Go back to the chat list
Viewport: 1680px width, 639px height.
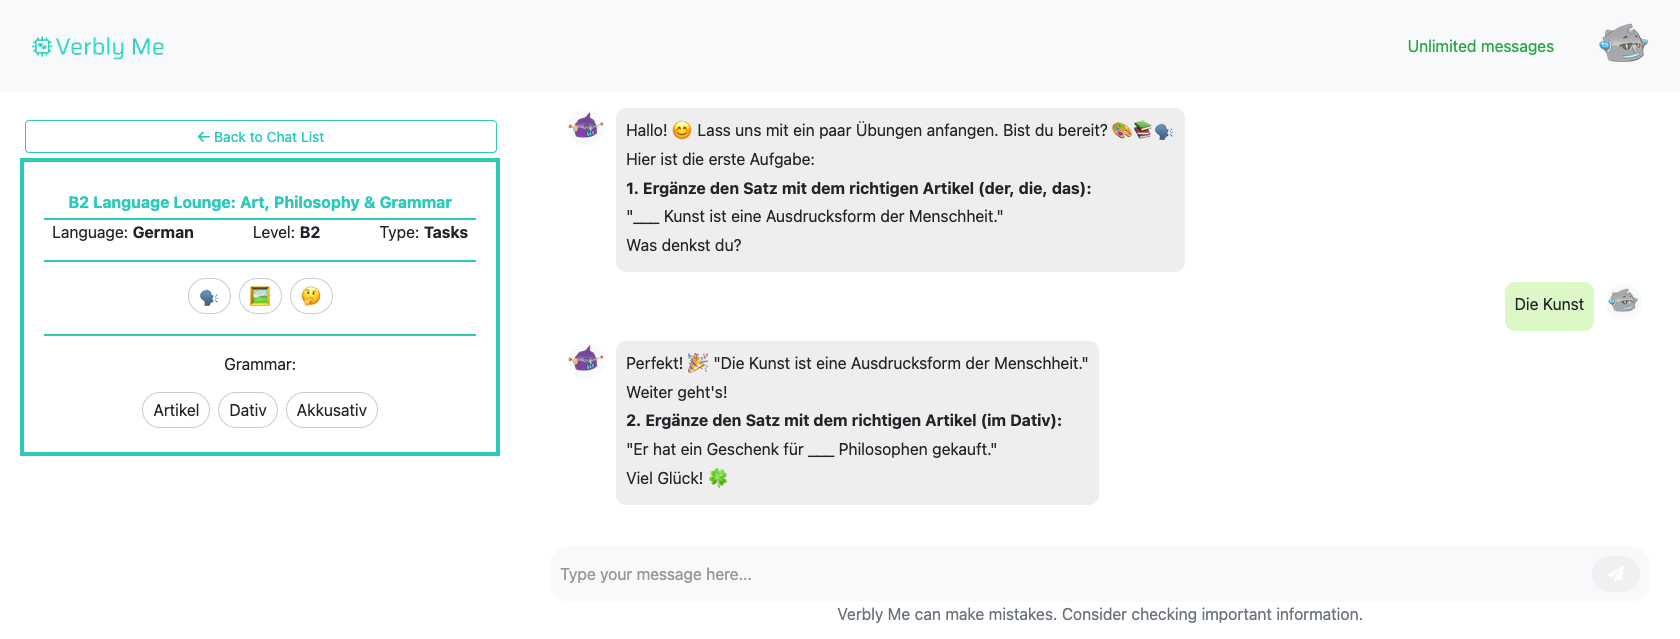pos(261,137)
